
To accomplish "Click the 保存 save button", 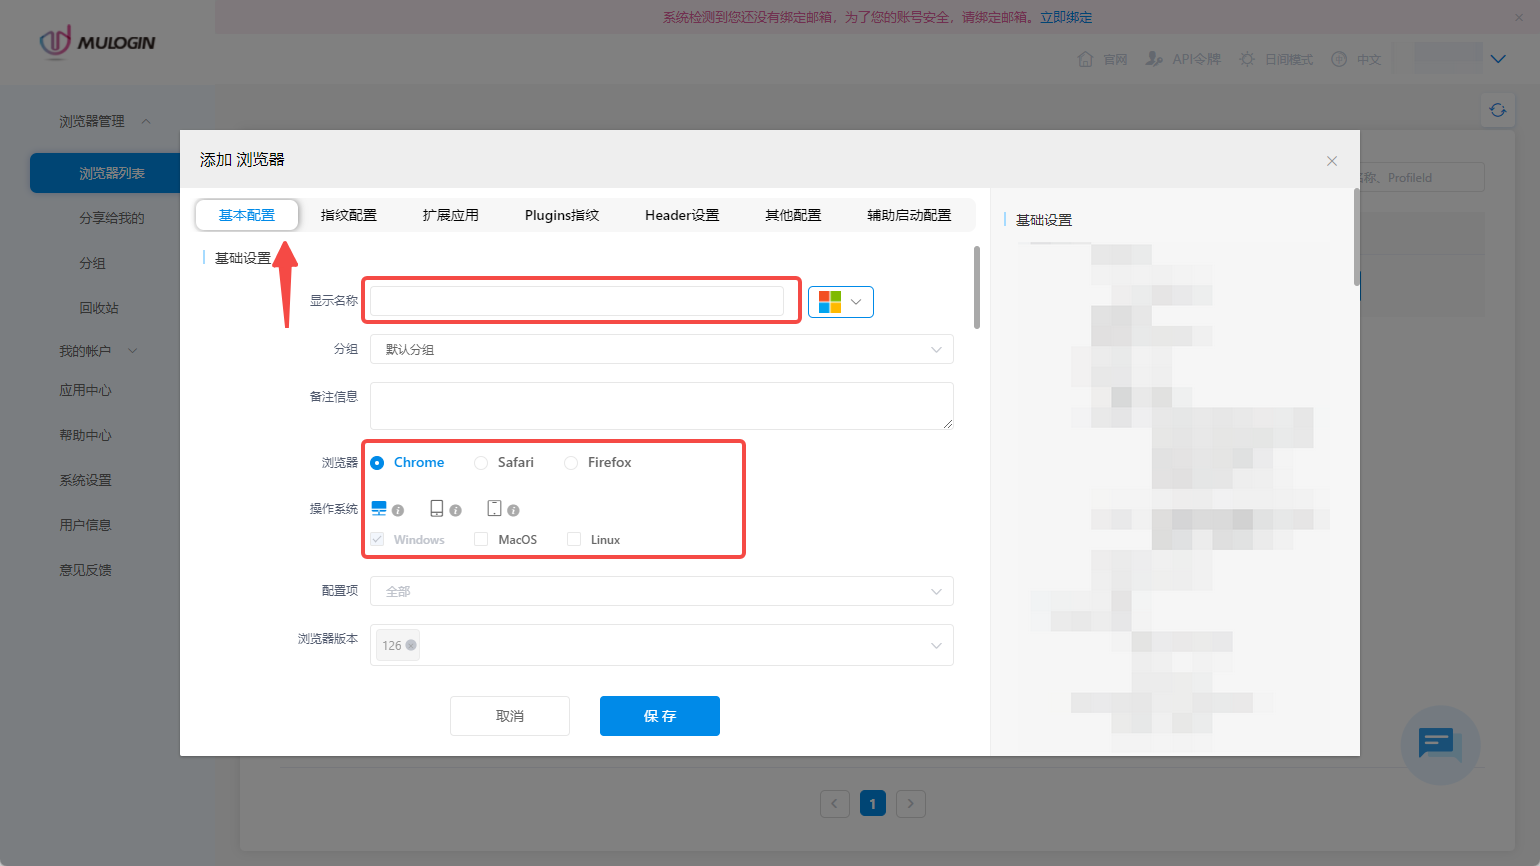I will coord(660,716).
